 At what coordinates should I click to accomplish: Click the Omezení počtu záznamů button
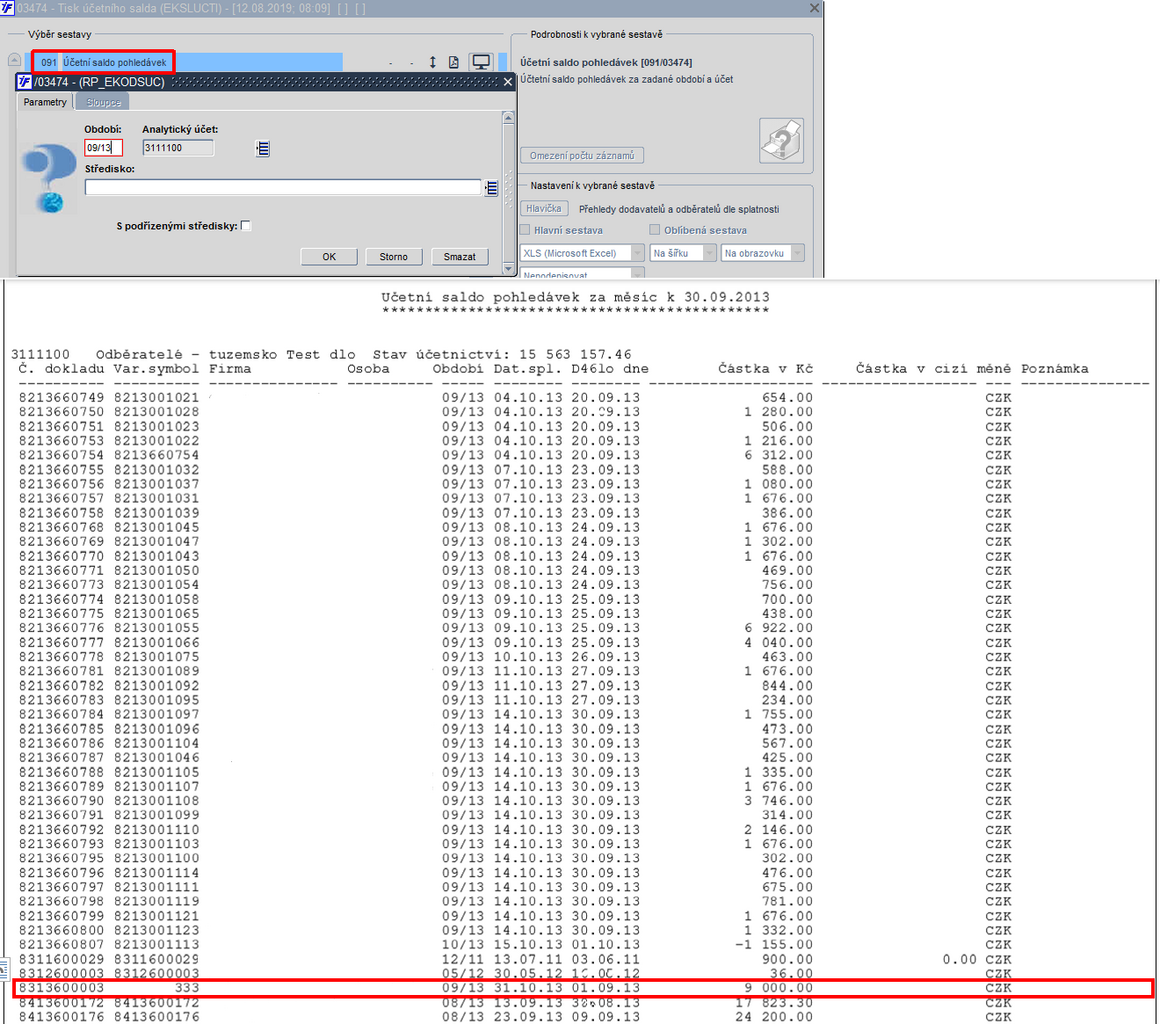[x=582, y=155]
